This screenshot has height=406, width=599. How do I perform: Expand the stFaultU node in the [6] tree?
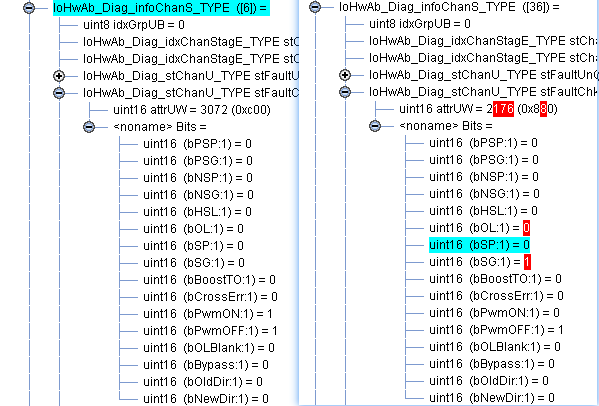click(x=59, y=76)
